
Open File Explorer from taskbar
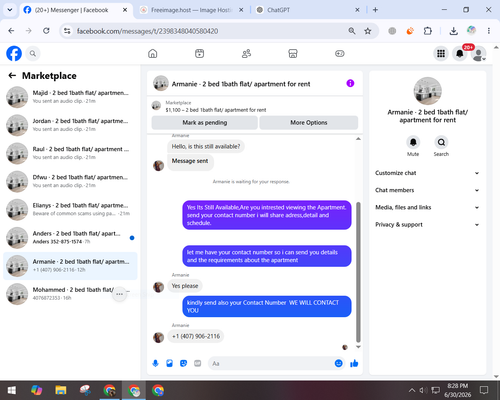click(61, 390)
